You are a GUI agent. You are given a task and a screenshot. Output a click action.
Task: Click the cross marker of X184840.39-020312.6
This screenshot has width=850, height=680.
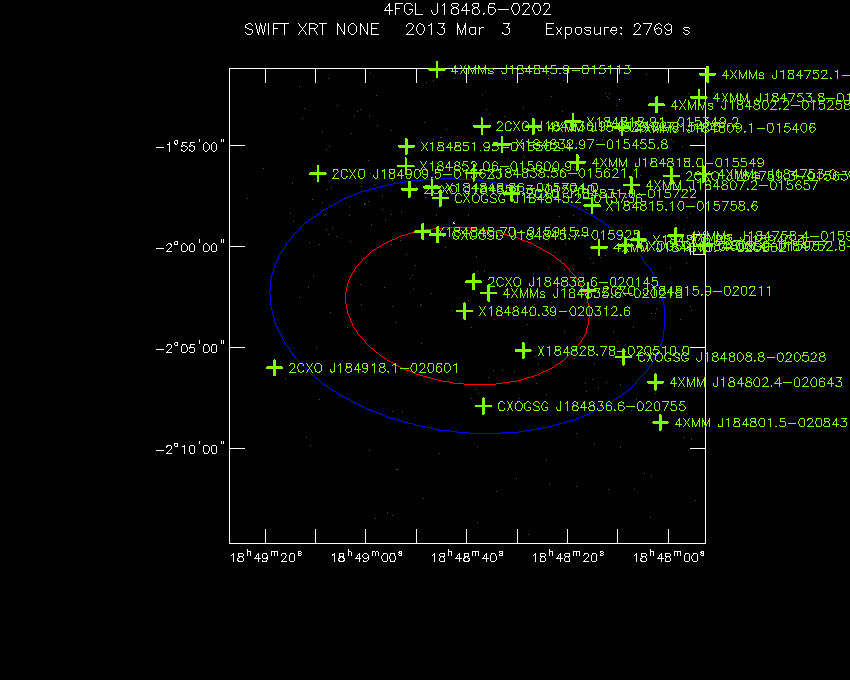pos(464,311)
